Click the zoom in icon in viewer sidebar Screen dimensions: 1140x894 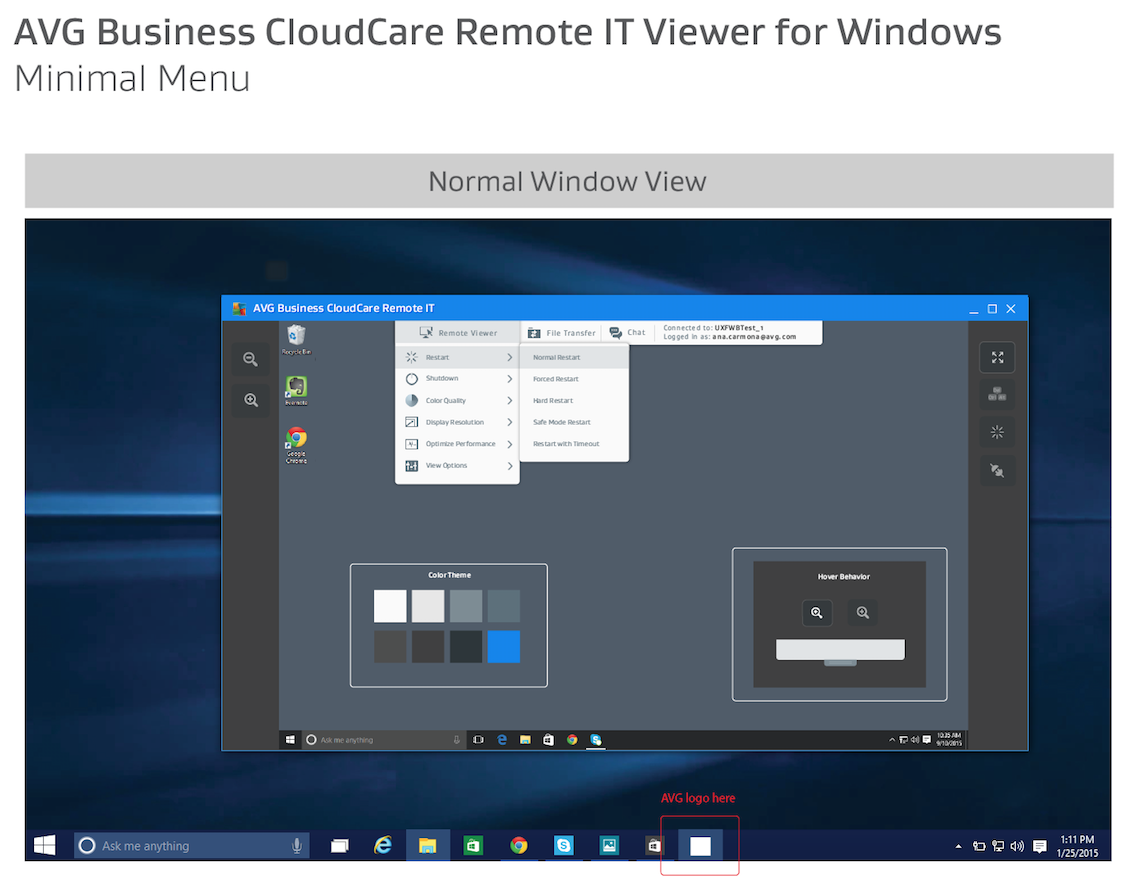click(x=251, y=400)
